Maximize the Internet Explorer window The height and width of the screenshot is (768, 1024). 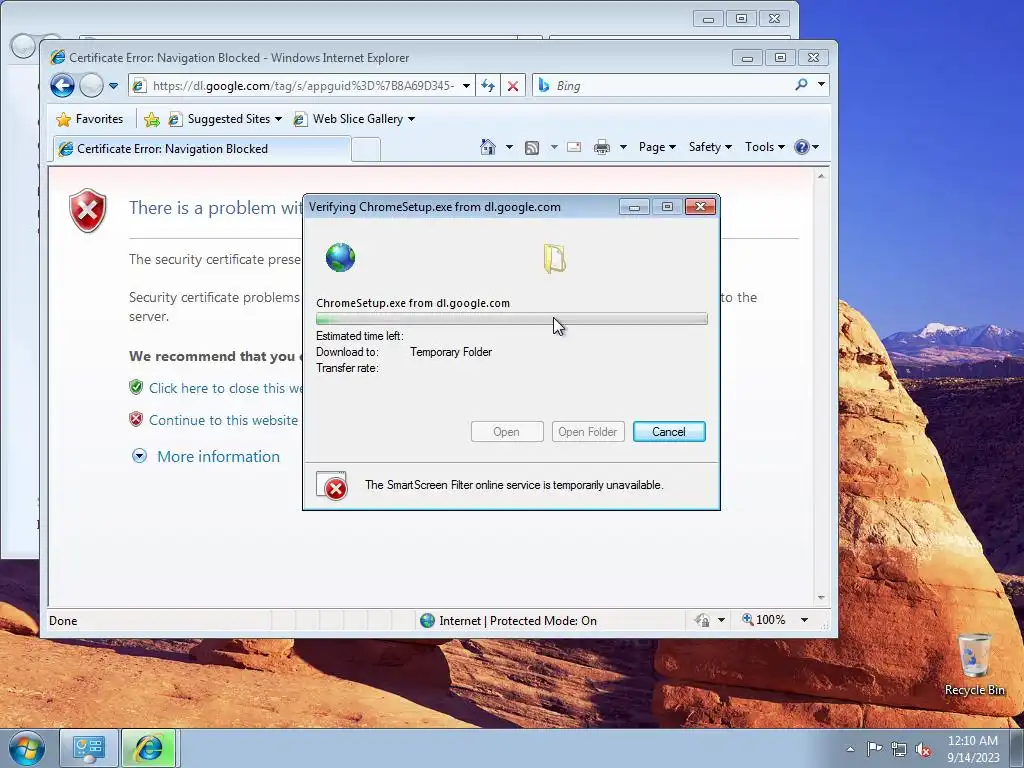(780, 58)
